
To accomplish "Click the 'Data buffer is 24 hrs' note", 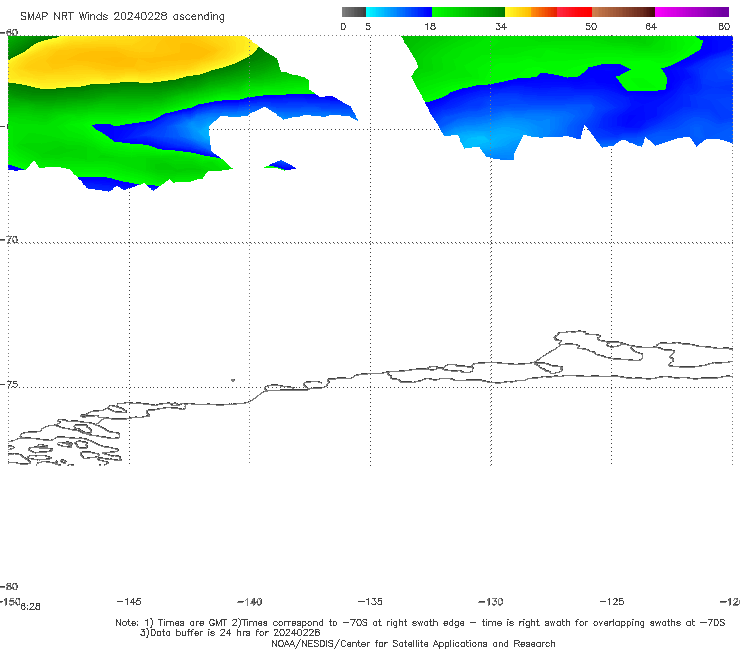I will (x=230, y=633).
